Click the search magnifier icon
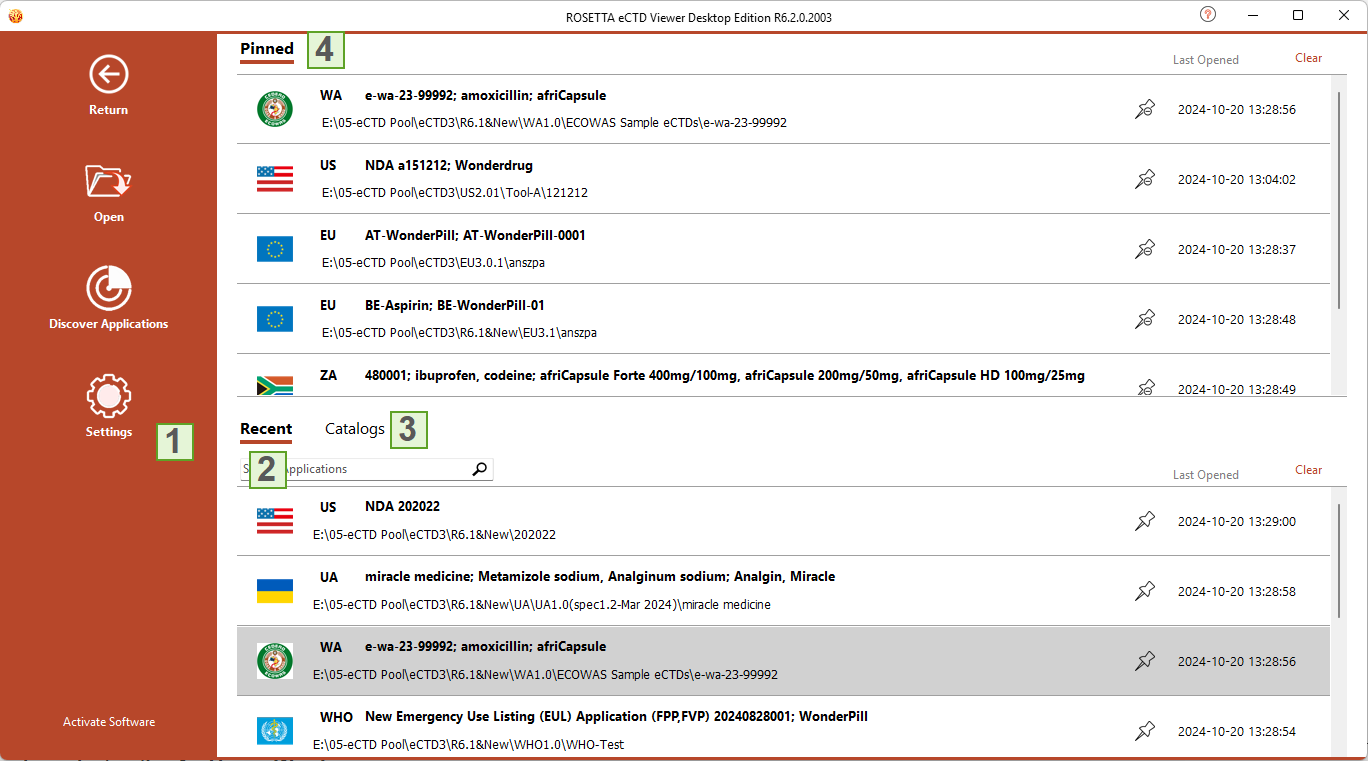1368x761 pixels. (480, 469)
